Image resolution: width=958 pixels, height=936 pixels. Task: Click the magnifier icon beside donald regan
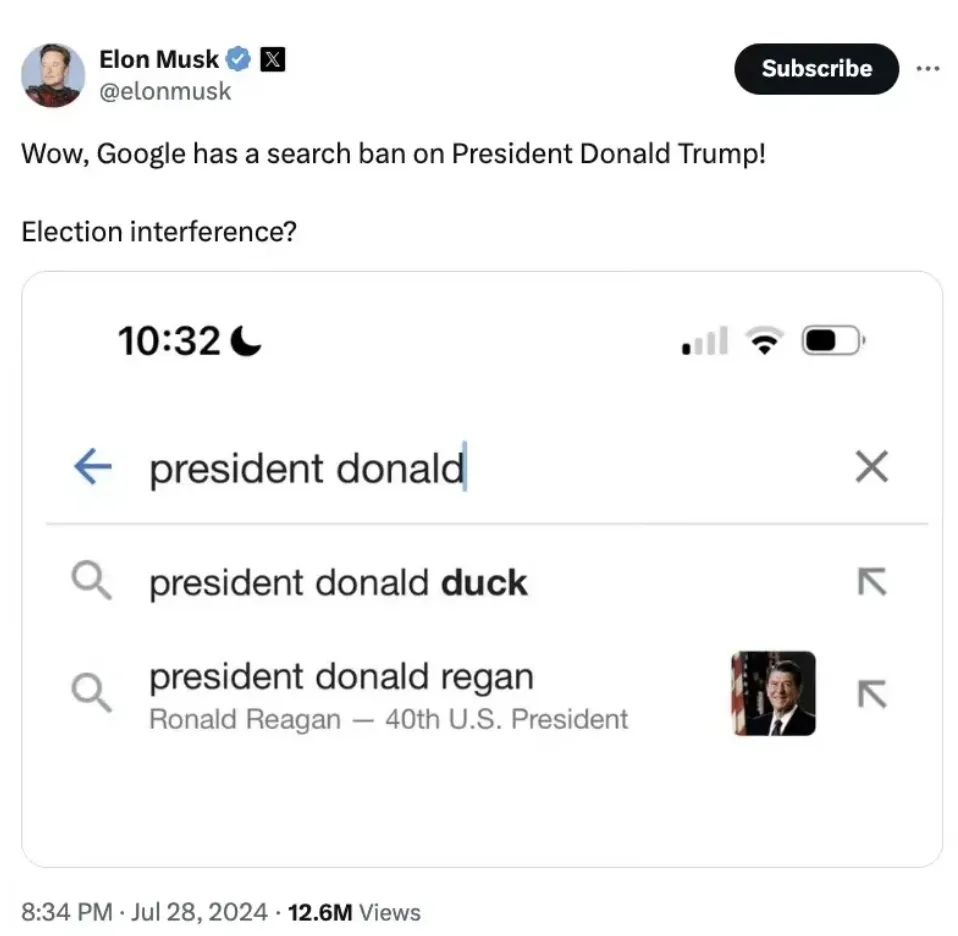point(91,692)
